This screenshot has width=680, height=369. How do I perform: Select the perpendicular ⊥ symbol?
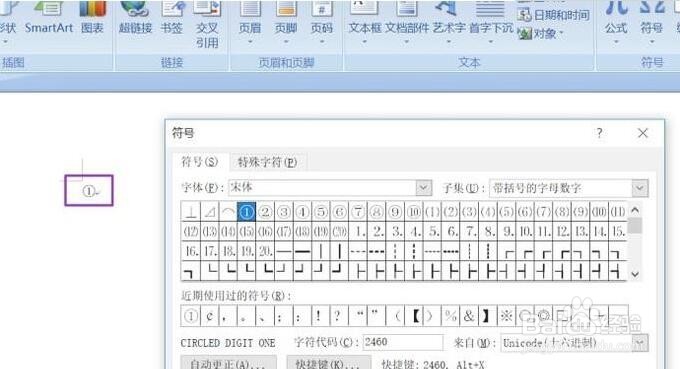(191, 212)
